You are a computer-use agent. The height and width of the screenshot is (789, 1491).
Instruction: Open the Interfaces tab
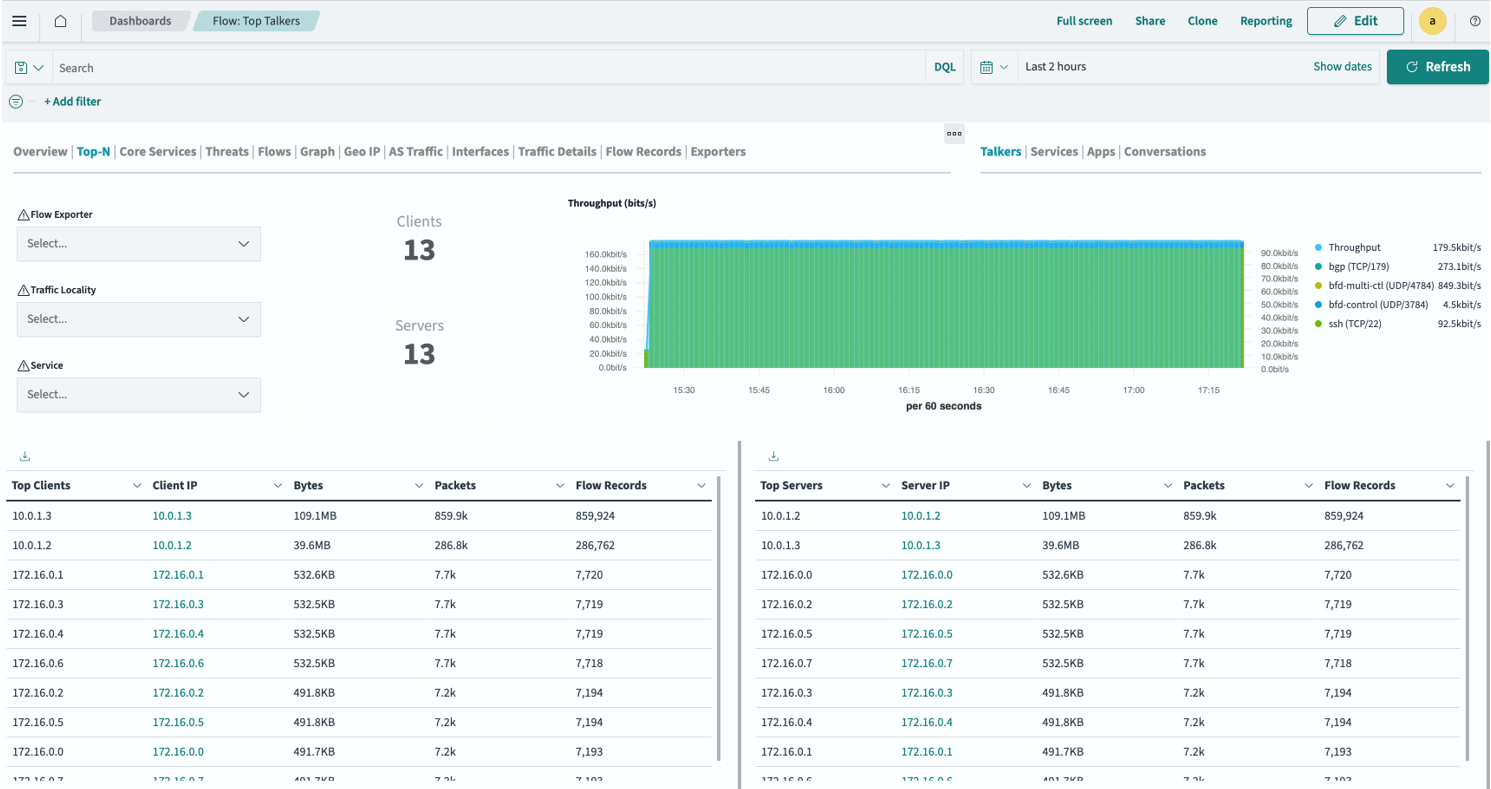coord(480,152)
